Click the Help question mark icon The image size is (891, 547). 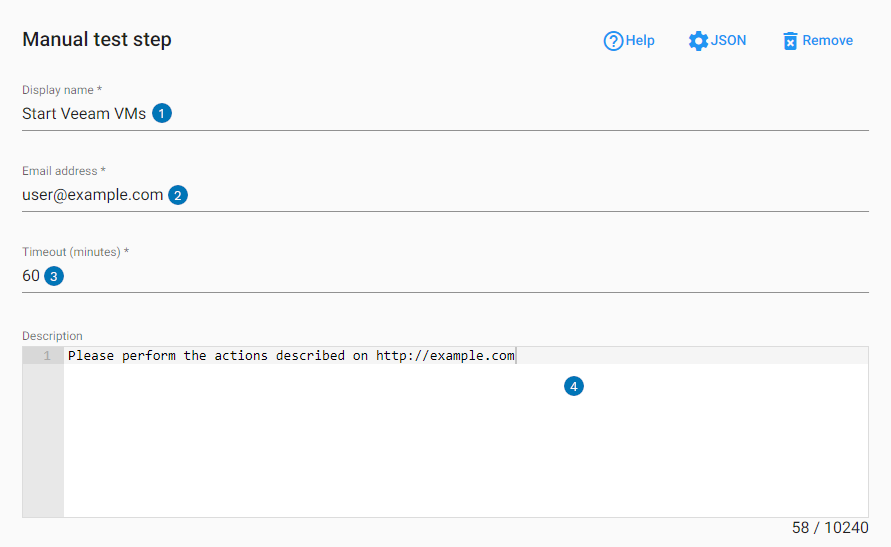click(x=613, y=41)
